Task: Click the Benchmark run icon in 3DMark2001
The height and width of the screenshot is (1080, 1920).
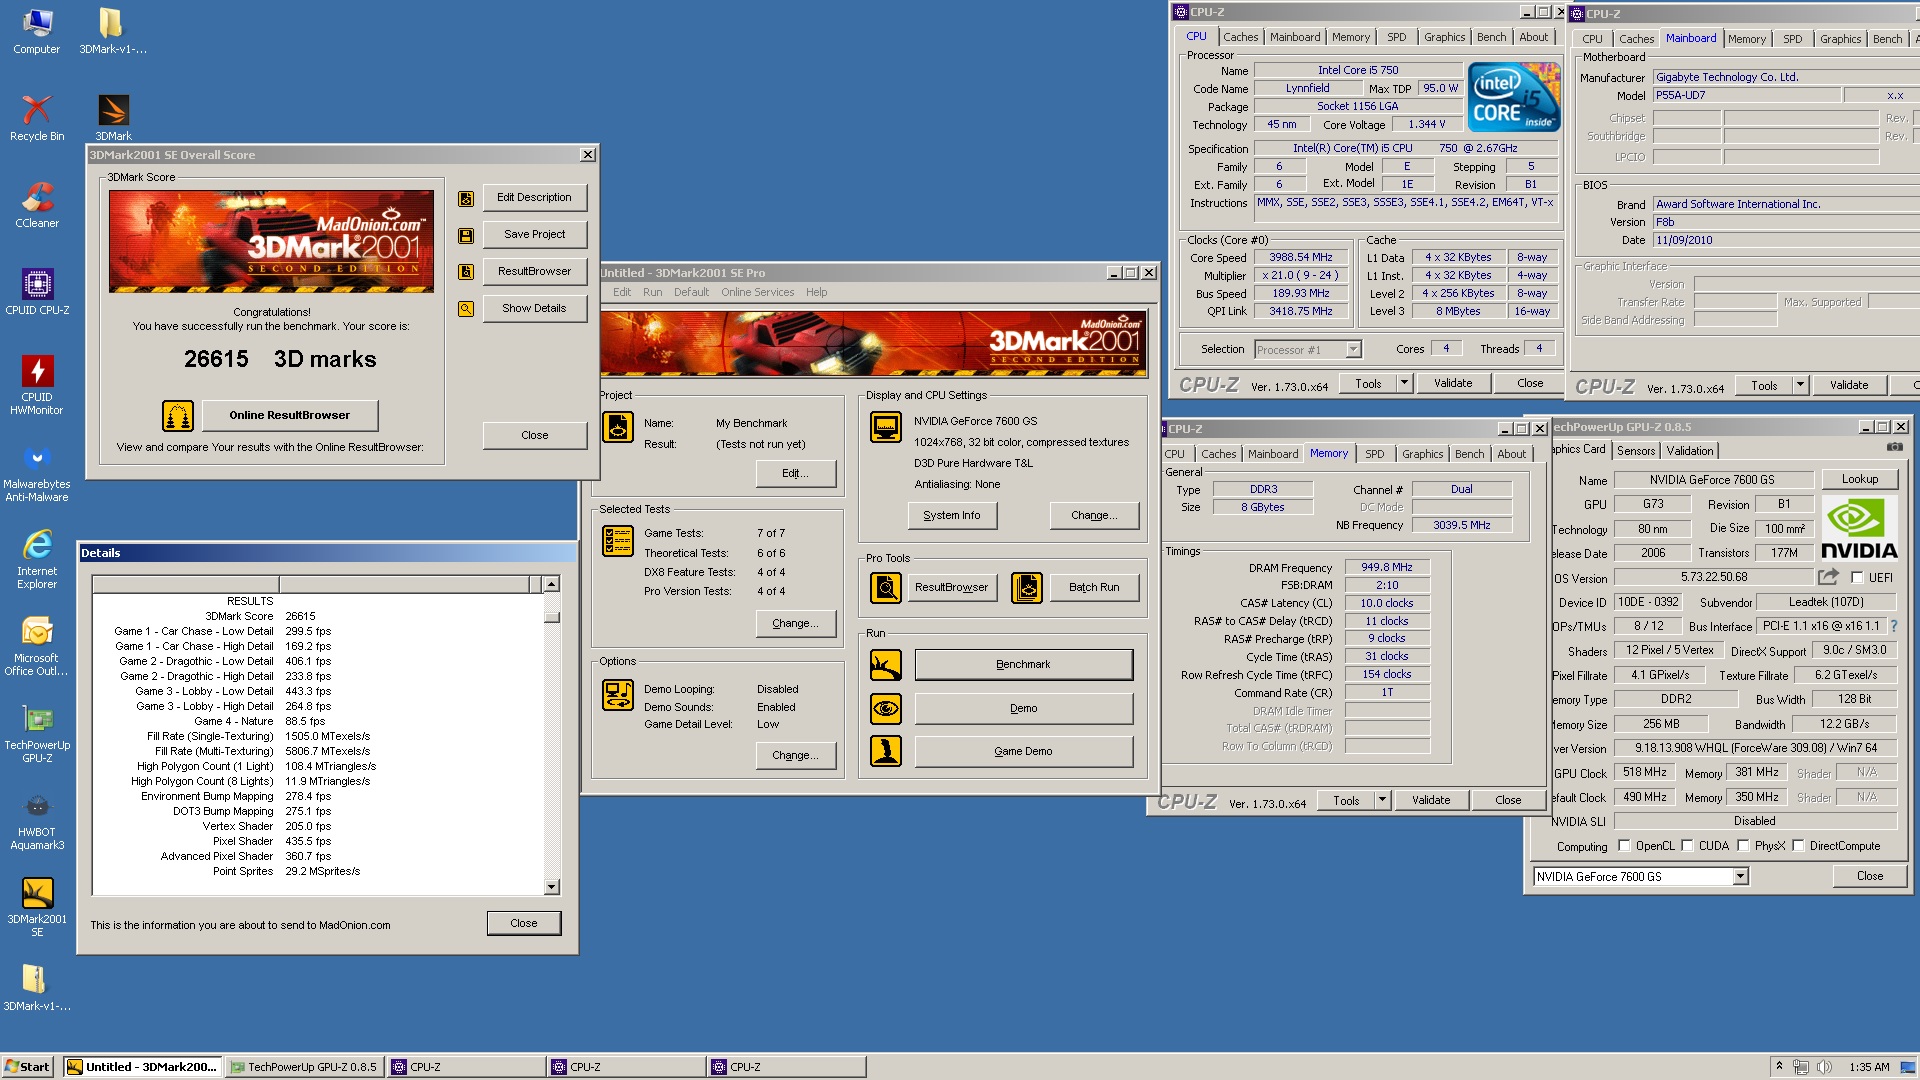Action: click(886, 665)
